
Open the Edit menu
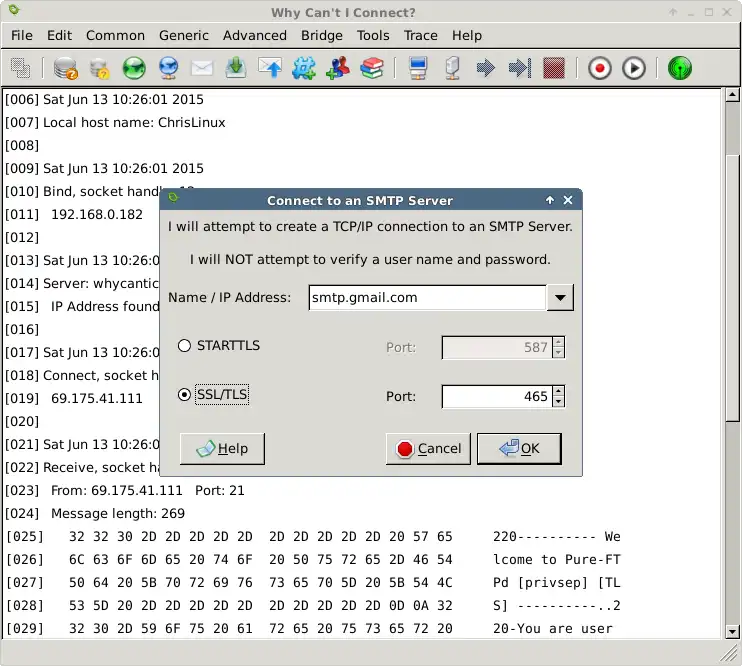(x=59, y=36)
